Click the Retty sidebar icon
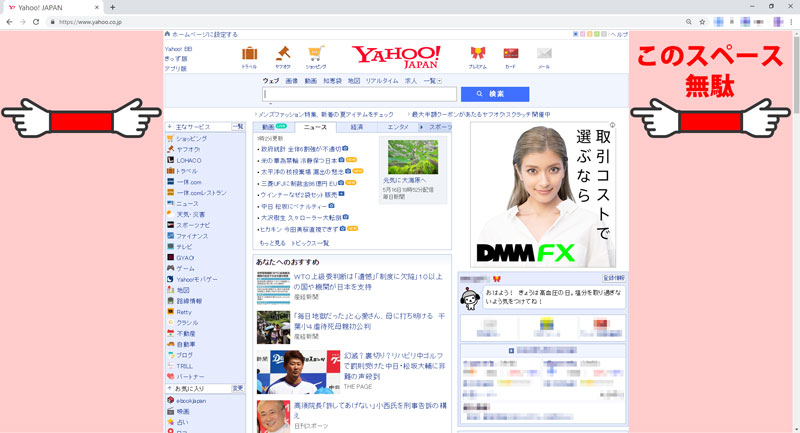 (x=170, y=312)
